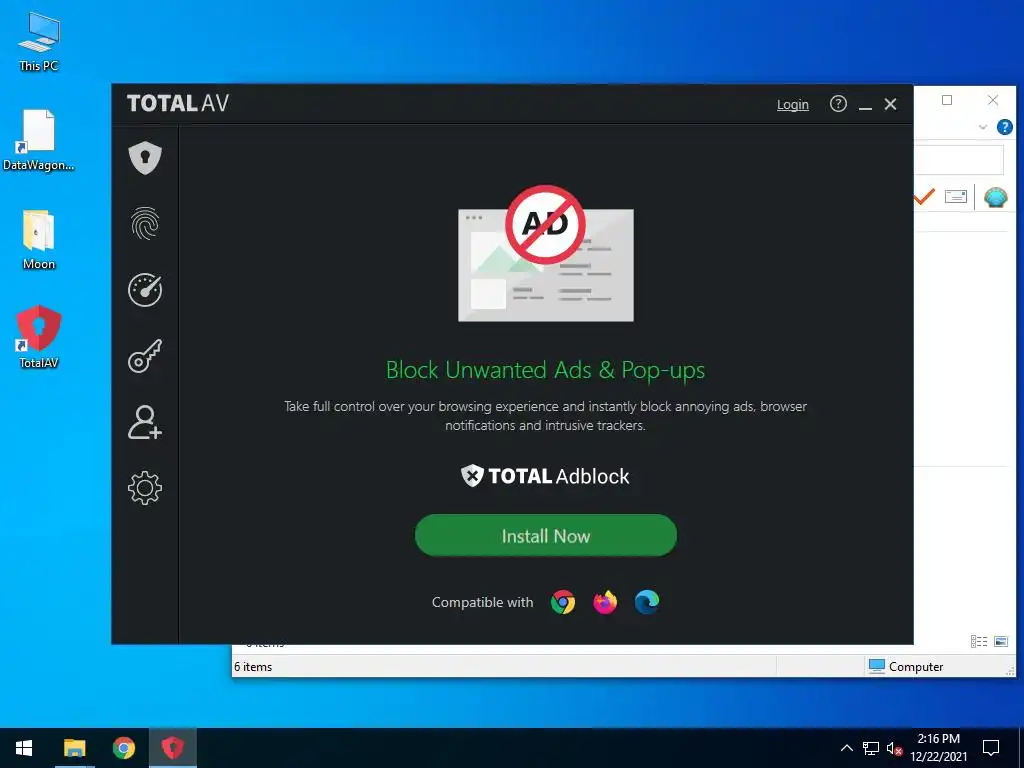The image size is (1024, 768).
Task: Open the taskbar clock and date
Action: [938, 748]
